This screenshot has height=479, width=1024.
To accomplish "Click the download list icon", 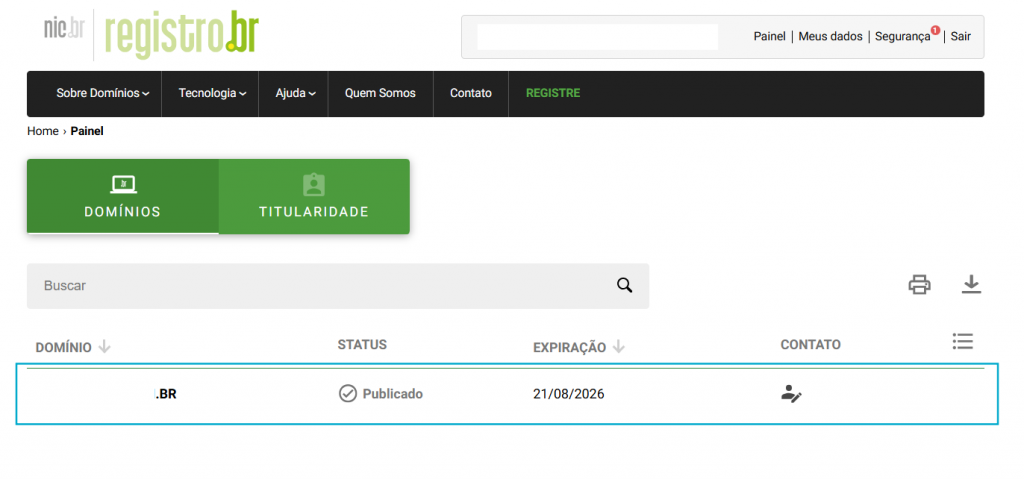I will [971, 285].
